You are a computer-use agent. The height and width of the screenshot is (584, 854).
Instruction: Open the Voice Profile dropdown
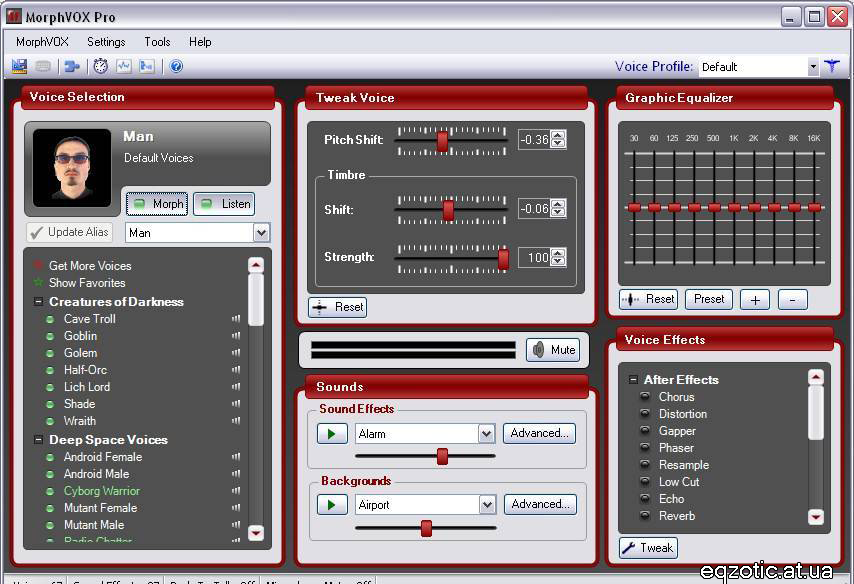813,66
